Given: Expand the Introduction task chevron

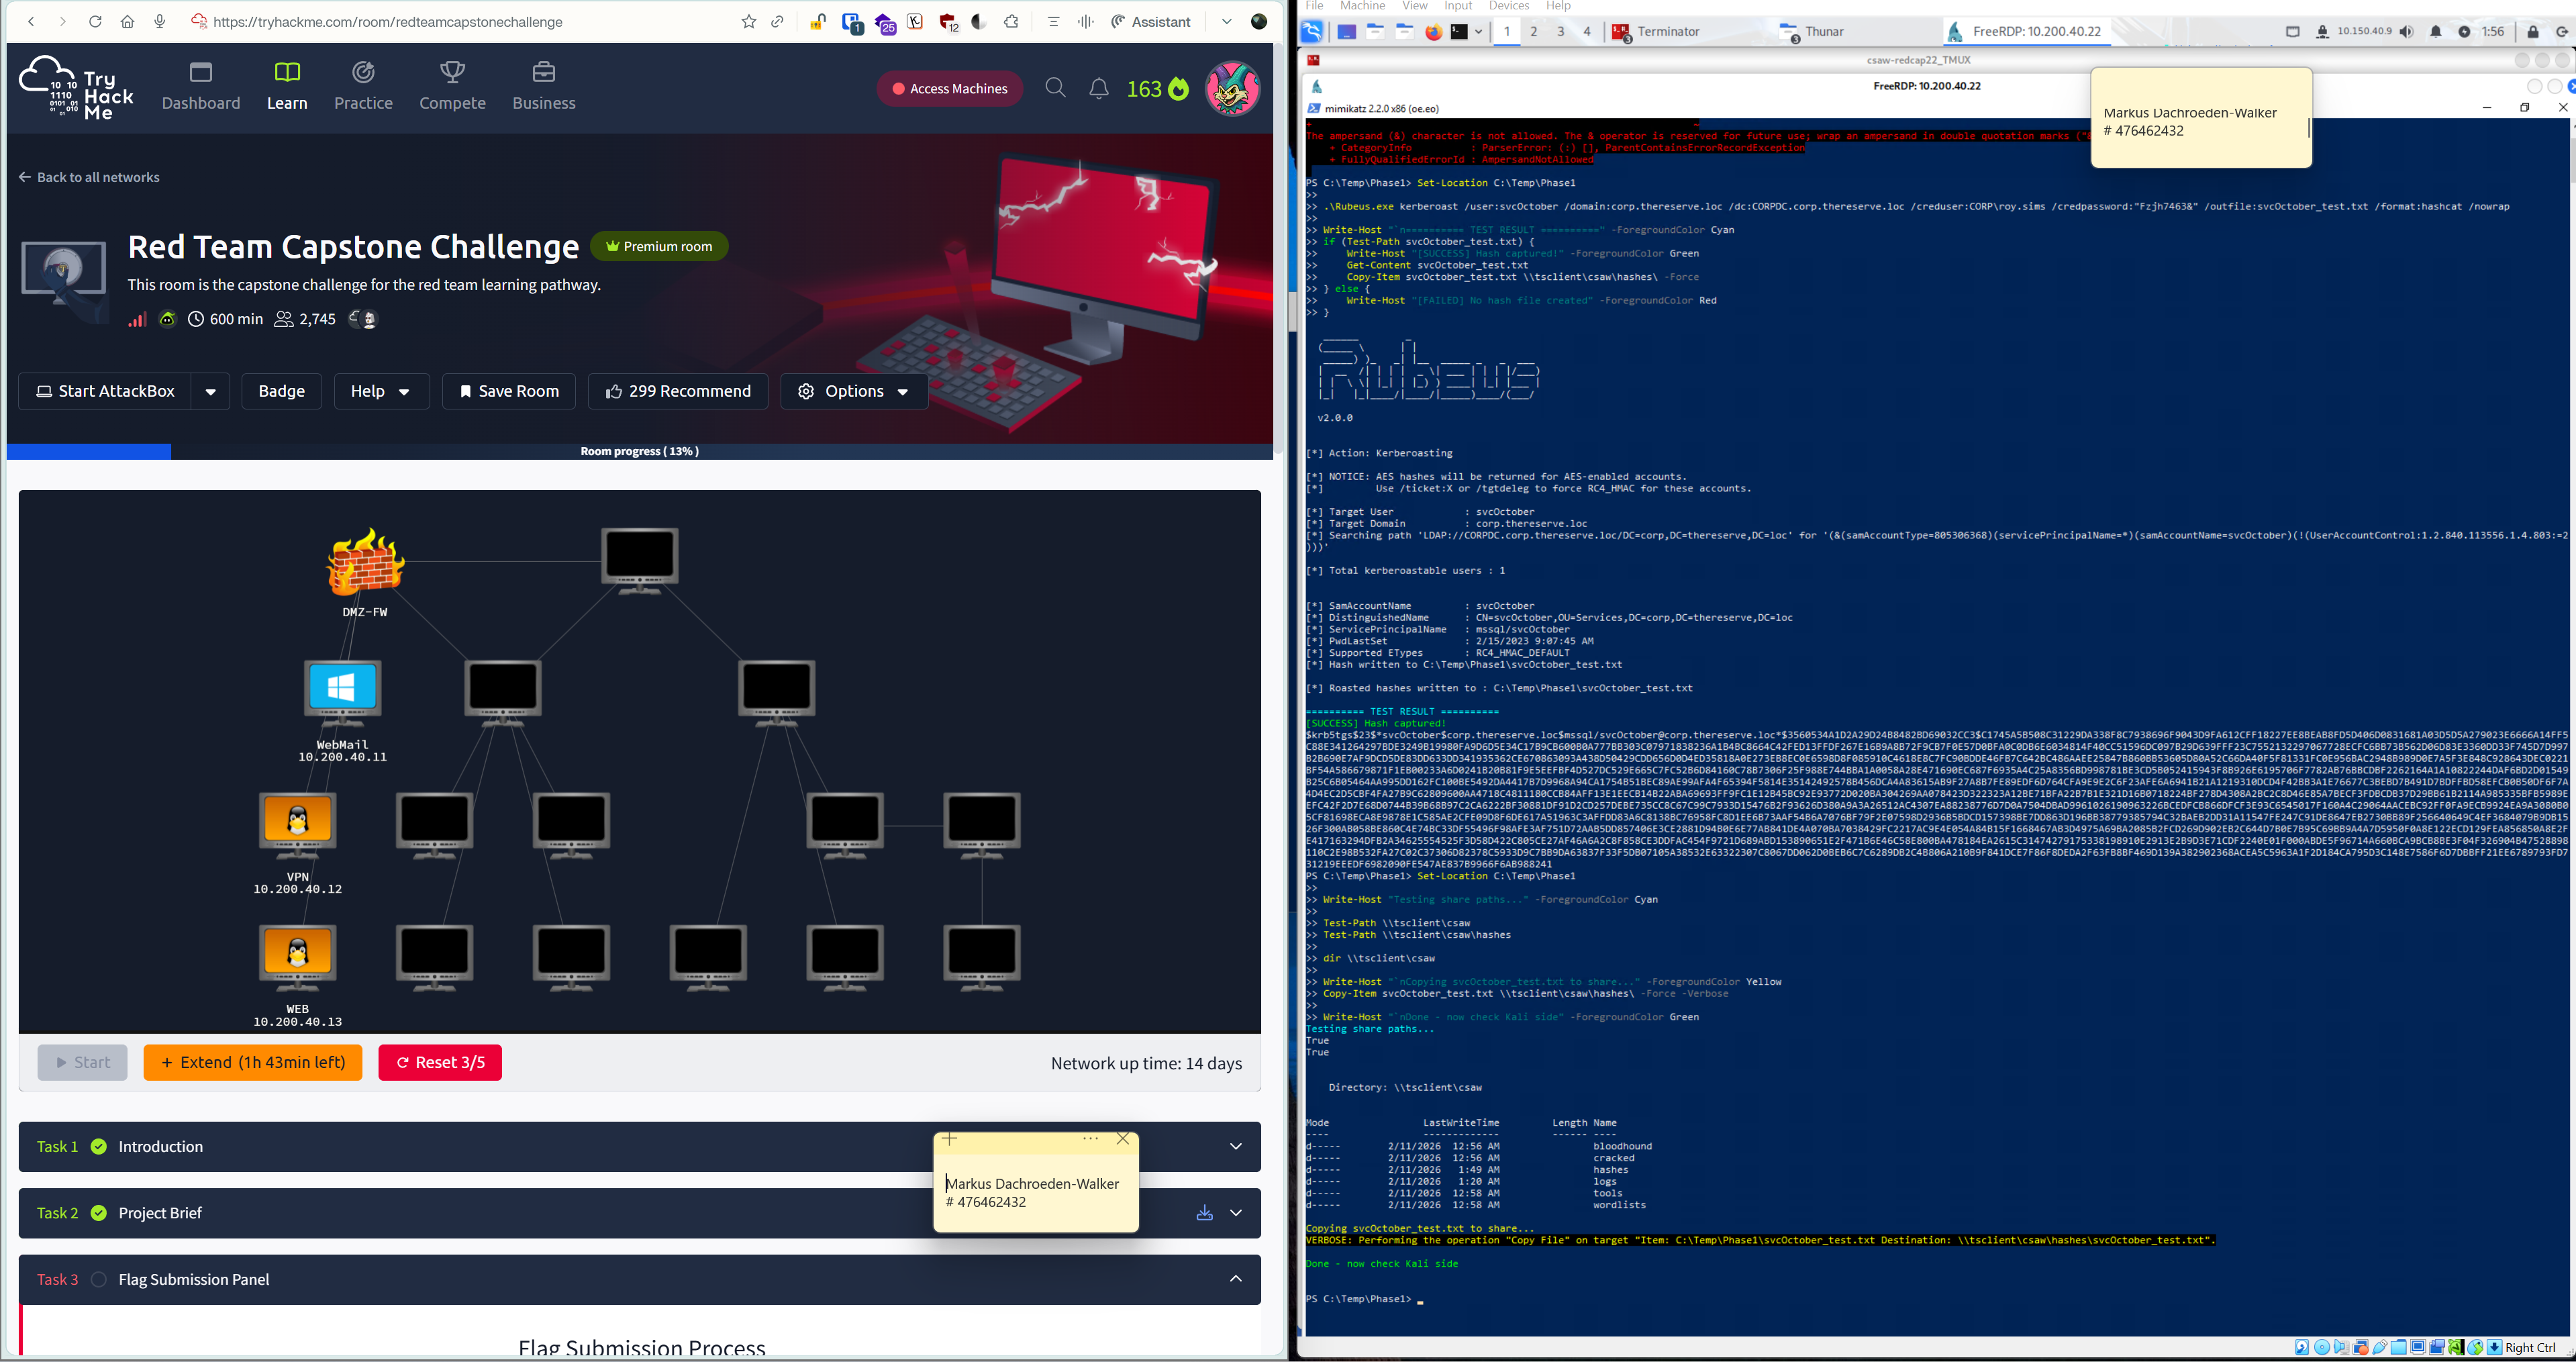Looking at the screenshot, I should pyautogui.click(x=1235, y=1146).
